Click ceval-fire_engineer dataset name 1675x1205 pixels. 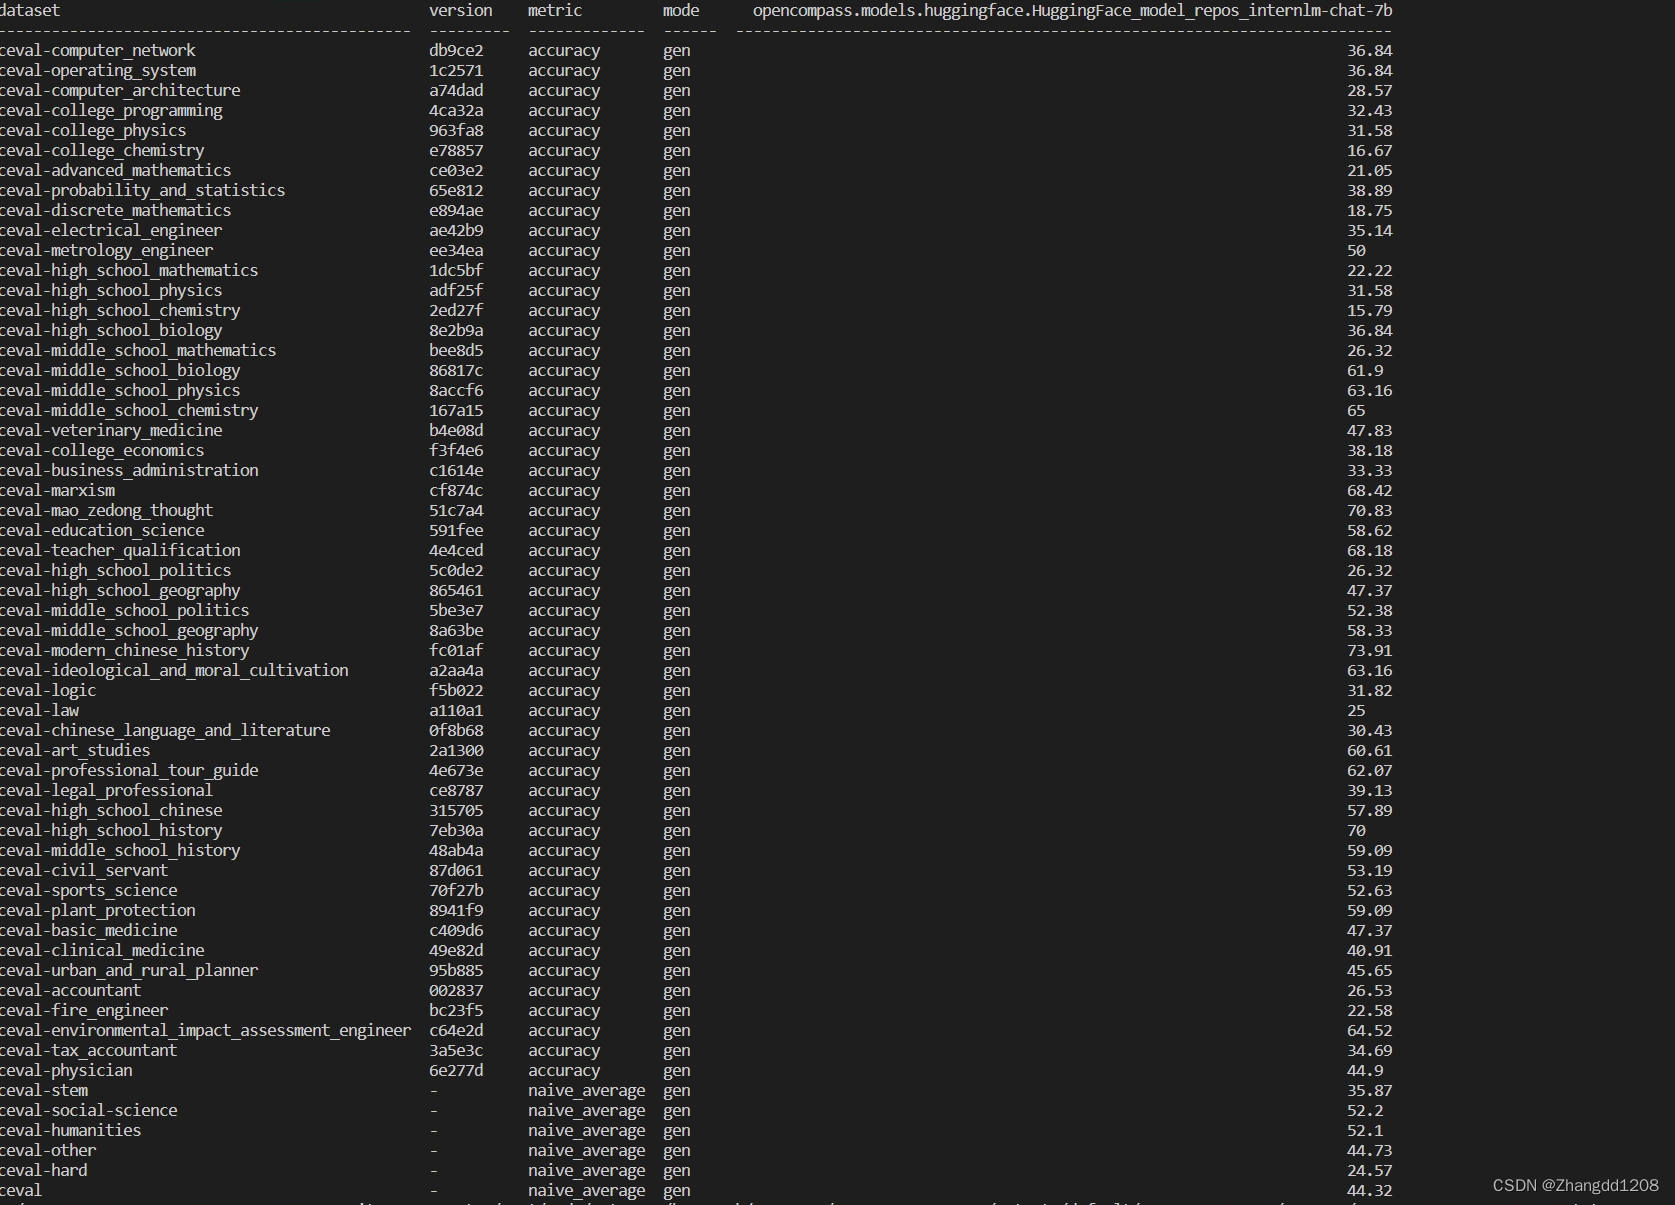(84, 1010)
